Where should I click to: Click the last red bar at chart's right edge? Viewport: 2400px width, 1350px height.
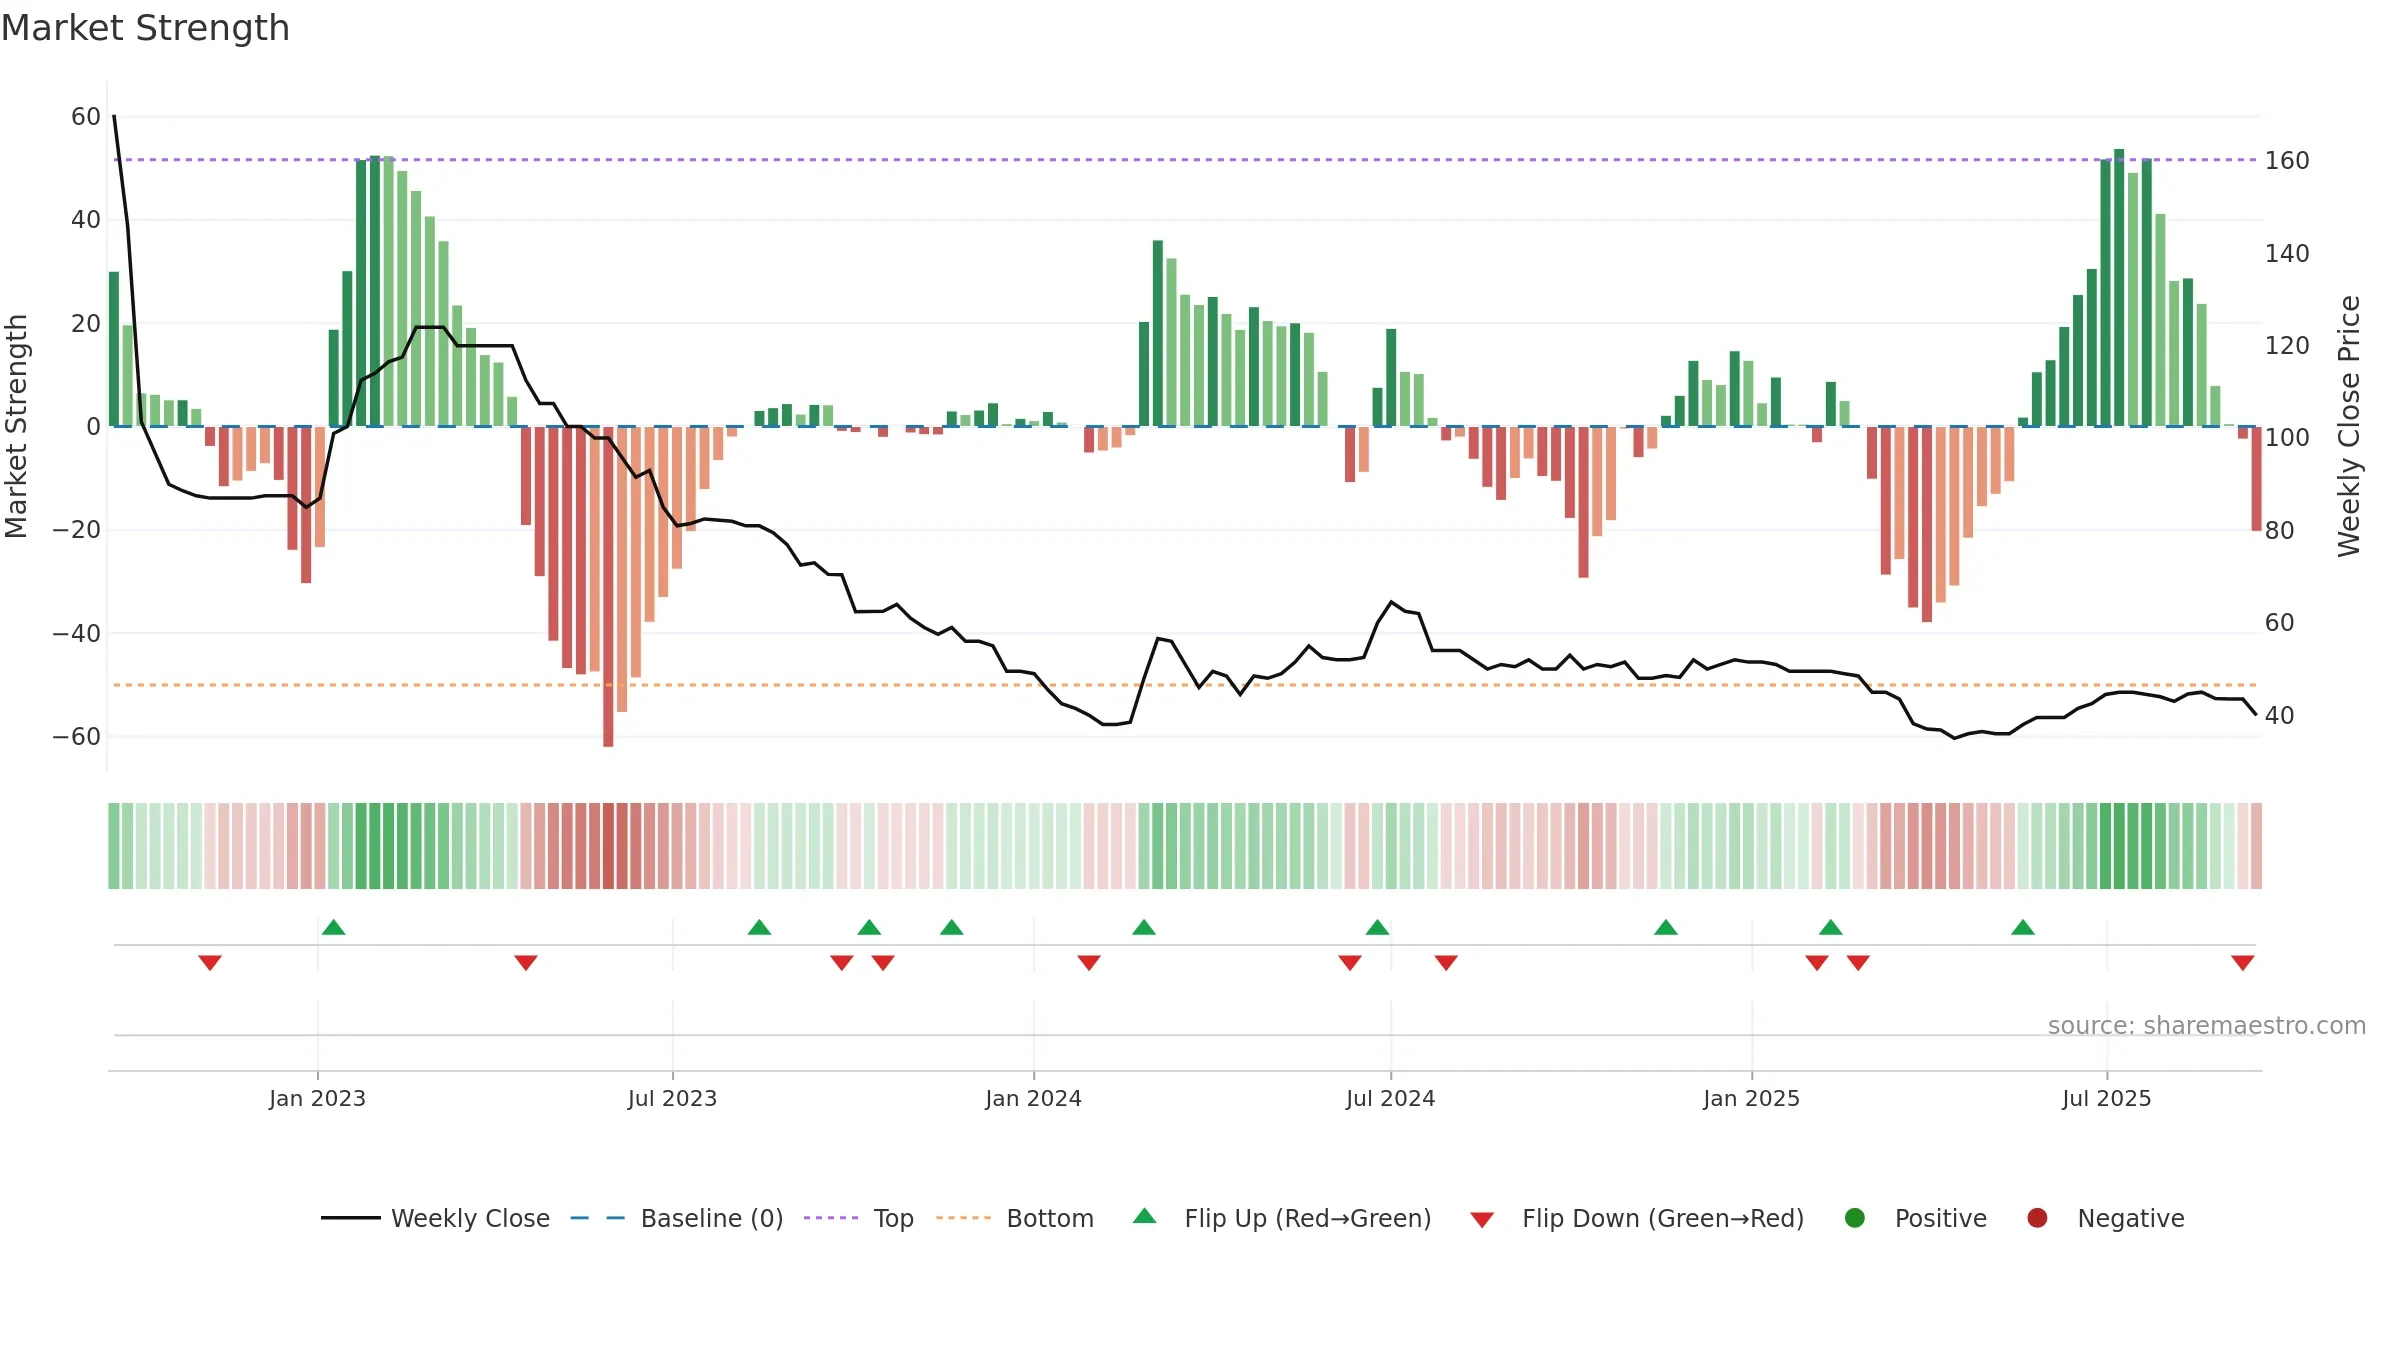pos(2256,479)
